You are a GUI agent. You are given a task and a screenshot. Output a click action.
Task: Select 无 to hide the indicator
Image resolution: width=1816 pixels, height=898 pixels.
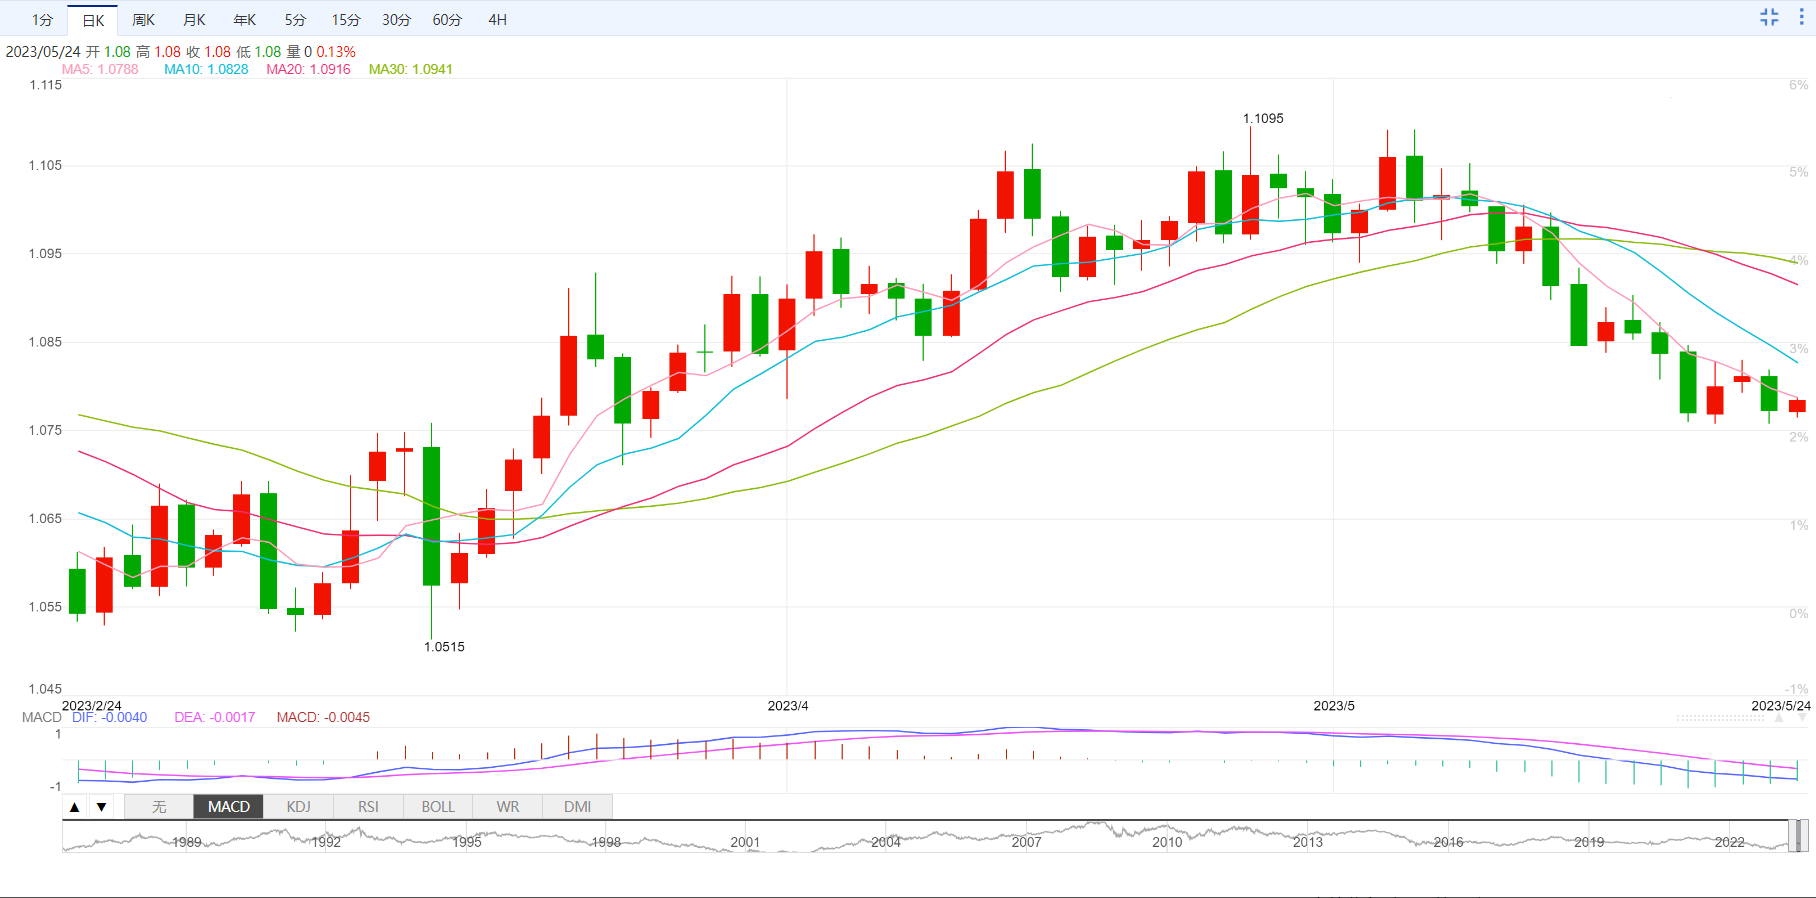(159, 807)
